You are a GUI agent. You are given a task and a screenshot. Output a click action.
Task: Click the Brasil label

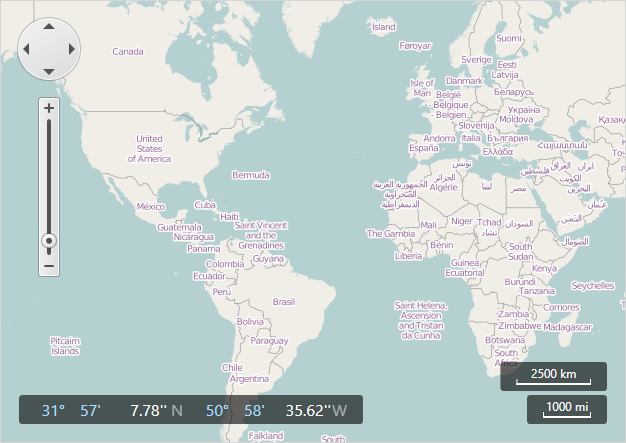[x=284, y=302]
